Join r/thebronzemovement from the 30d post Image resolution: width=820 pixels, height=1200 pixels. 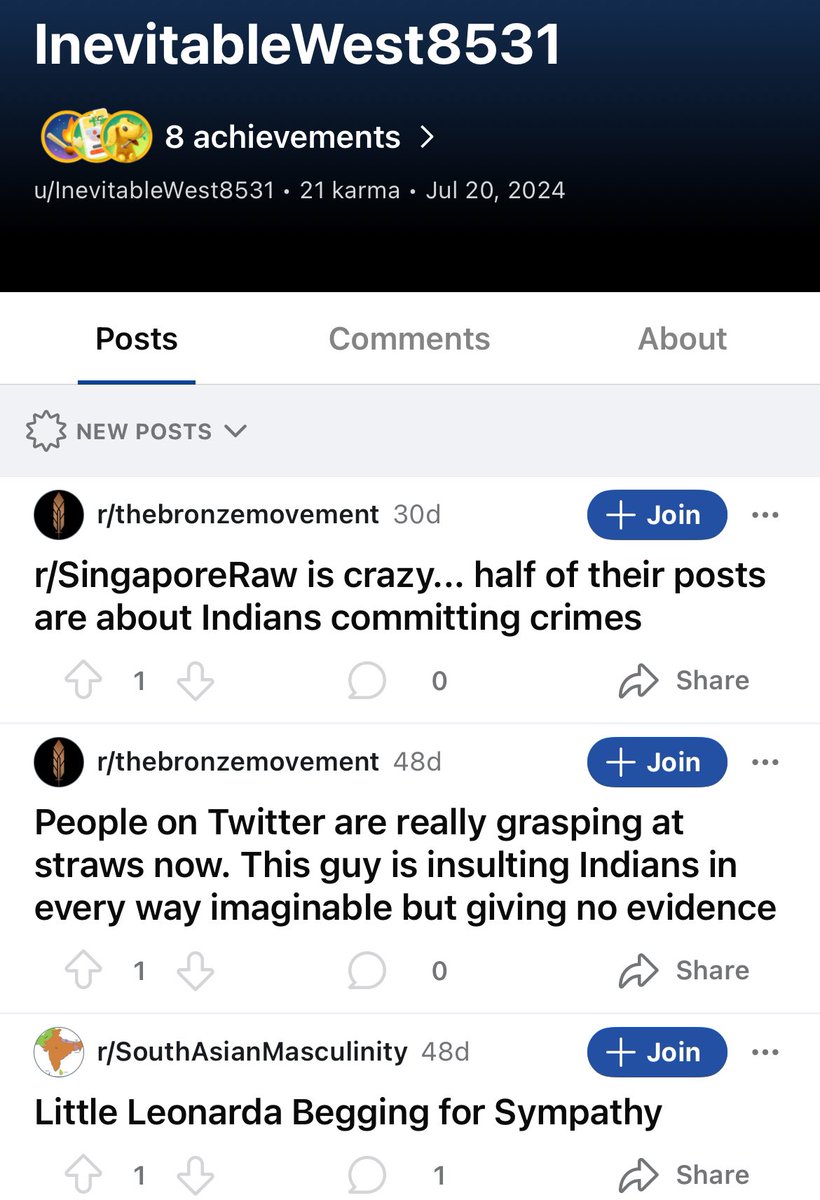click(x=656, y=515)
